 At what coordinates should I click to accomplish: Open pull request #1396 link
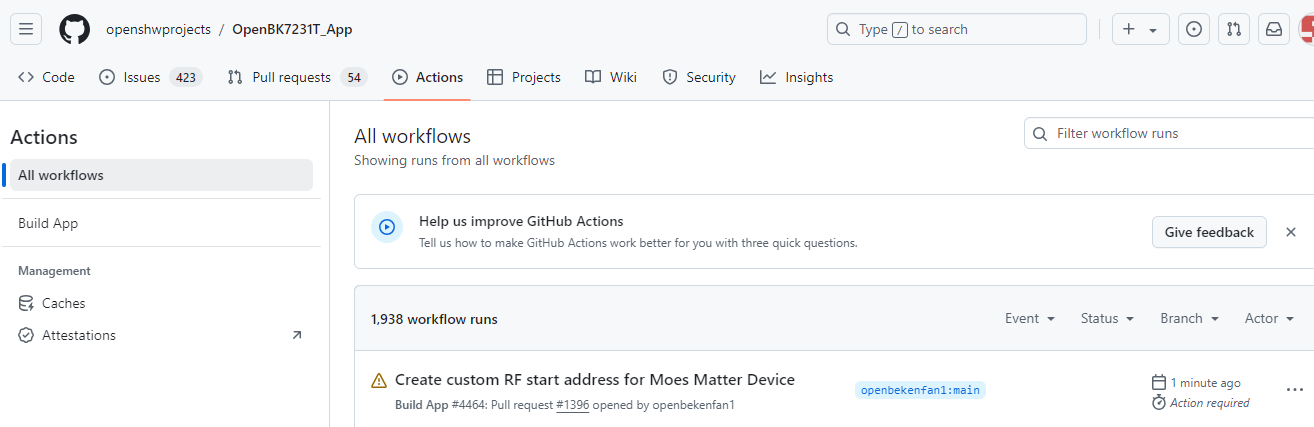[573, 405]
